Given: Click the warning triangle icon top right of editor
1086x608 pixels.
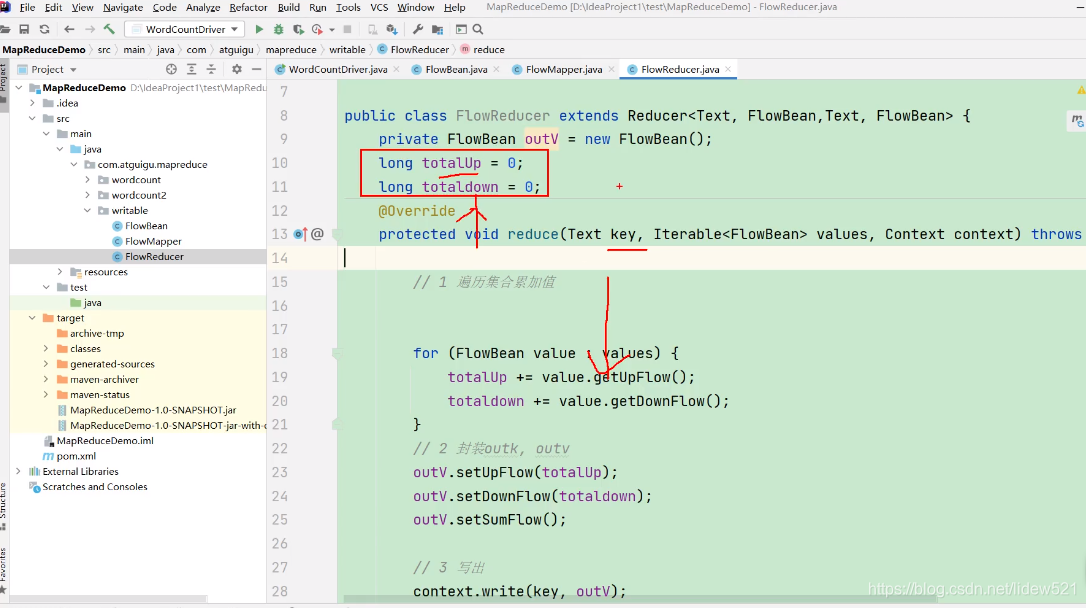Looking at the screenshot, I should point(1080,90).
